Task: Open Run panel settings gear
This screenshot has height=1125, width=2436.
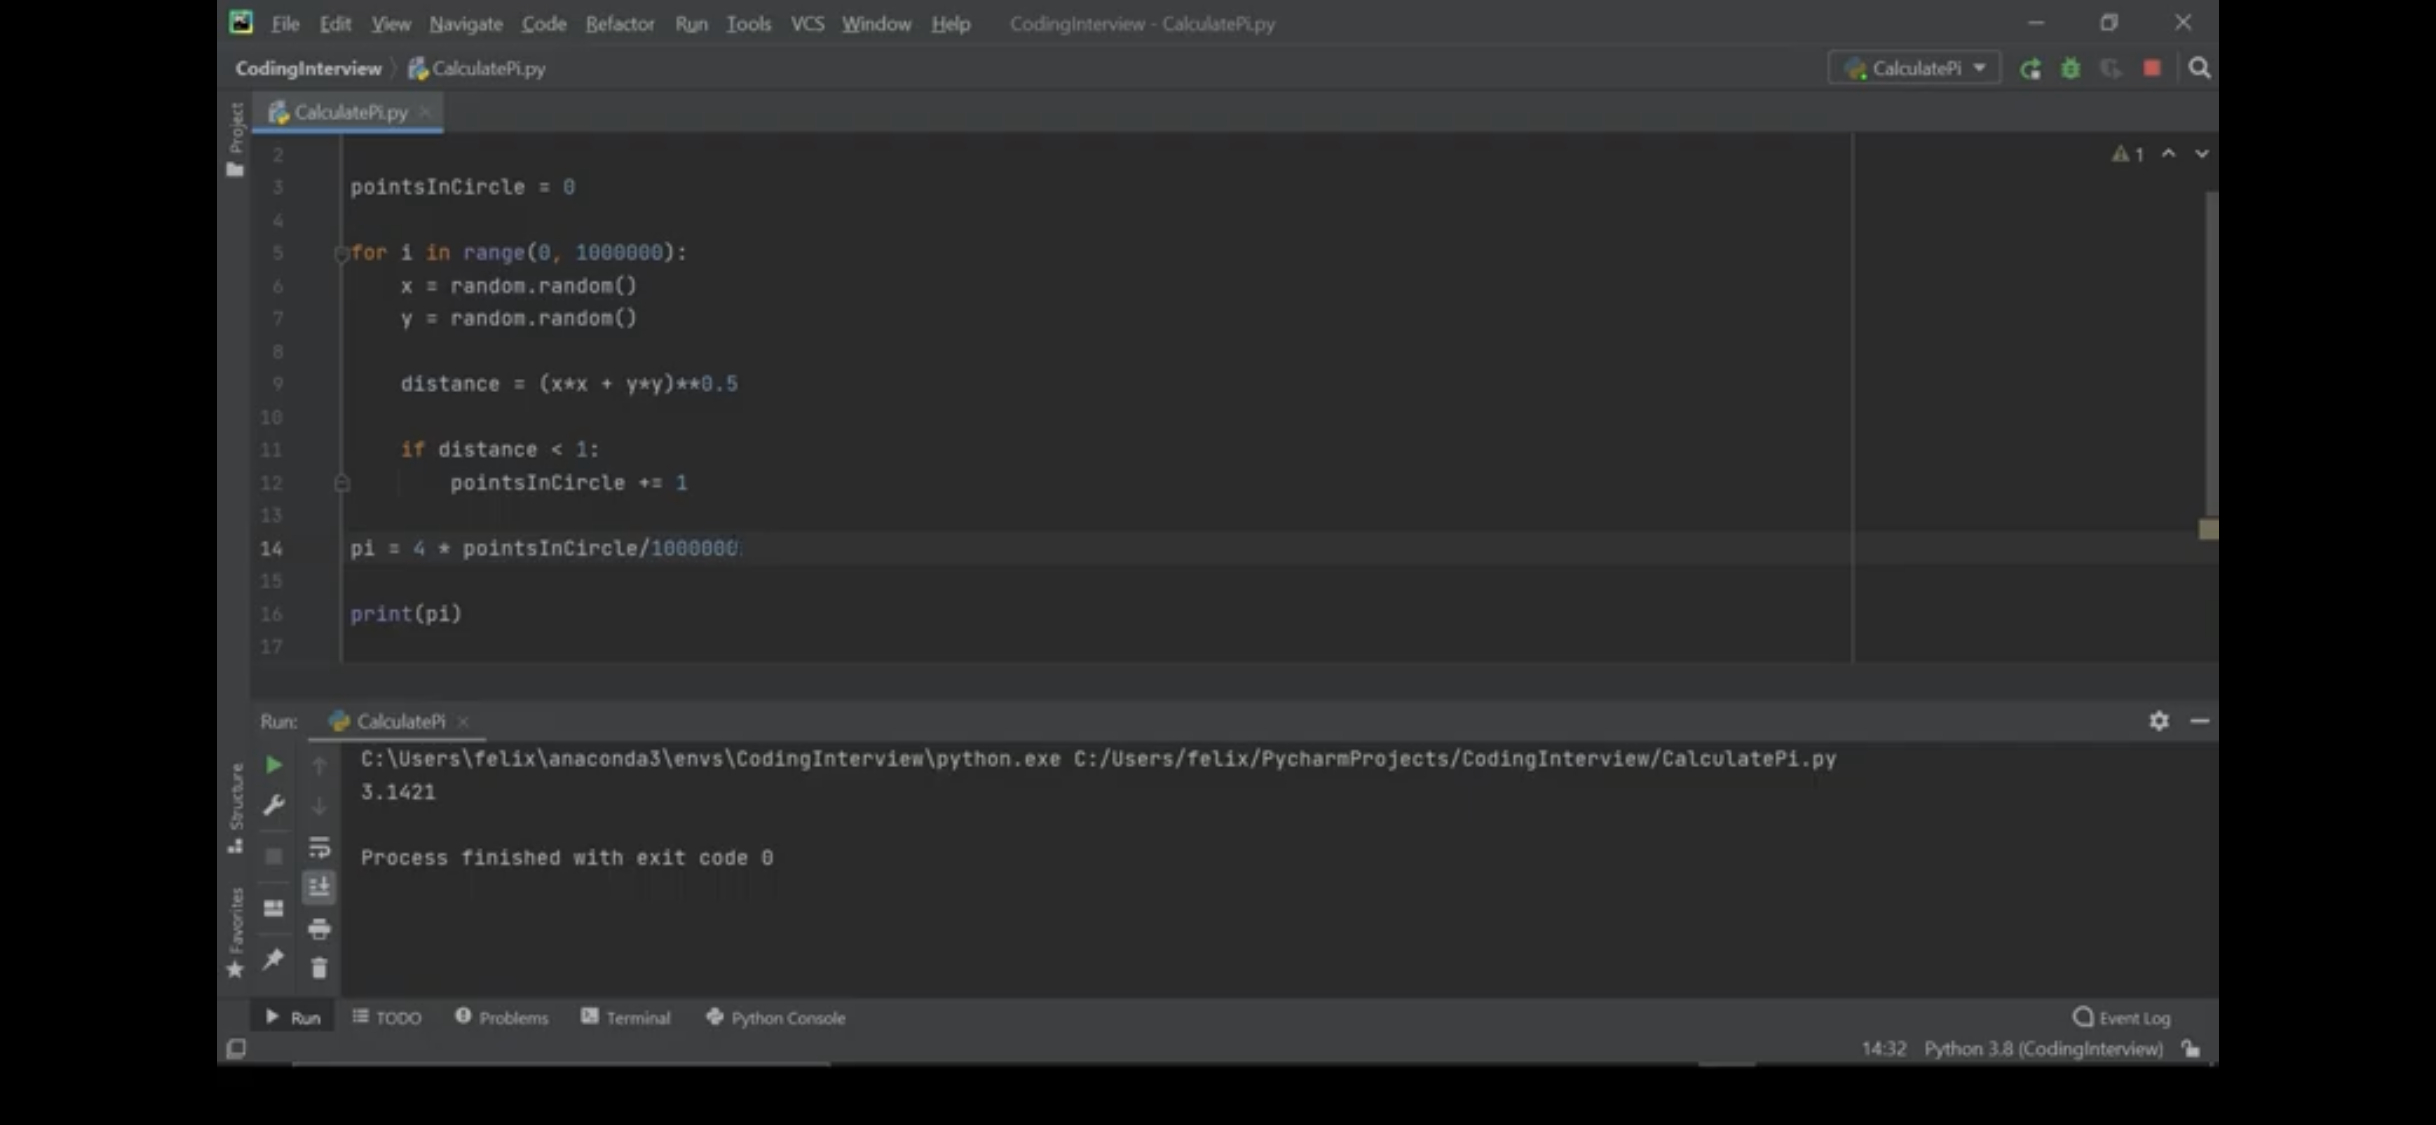Action: (2159, 720)
